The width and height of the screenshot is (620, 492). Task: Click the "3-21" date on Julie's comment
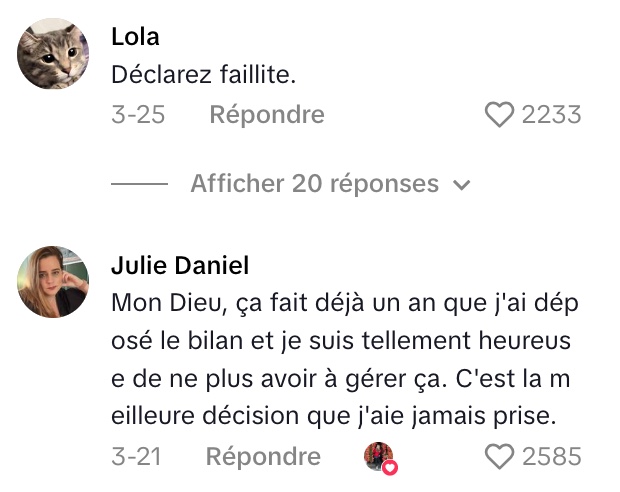click(x=136, y=457)
